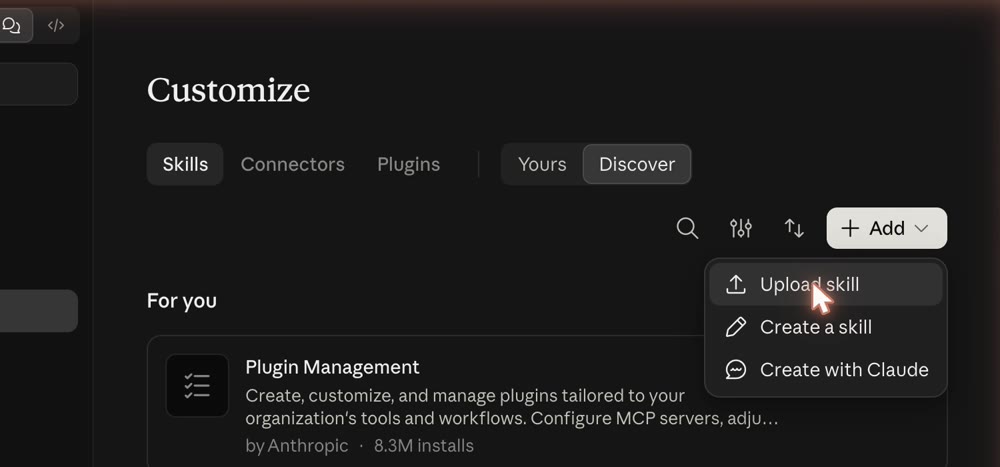
Task: Click the 'by Anthropic' author text
Action: 297,445
